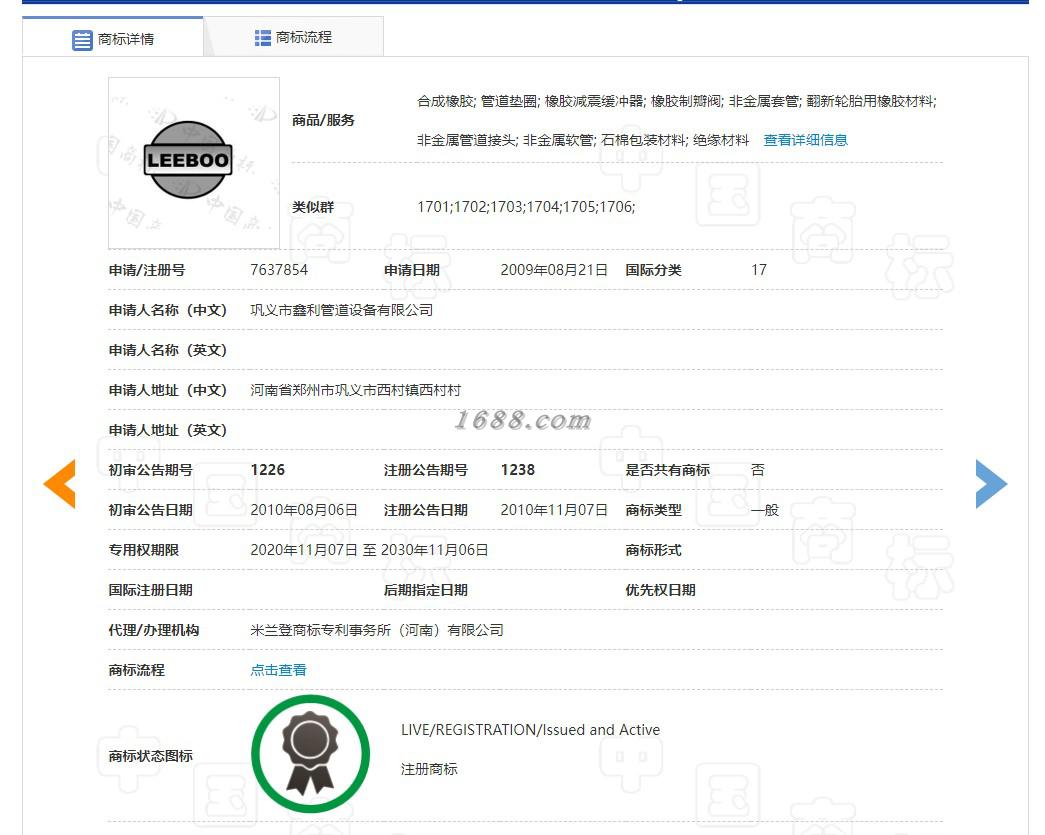Select agency name 米兰登商标专利事务所（河南）有限公司
Viewport: 1045px width, 835px height.
pos(377,630)
